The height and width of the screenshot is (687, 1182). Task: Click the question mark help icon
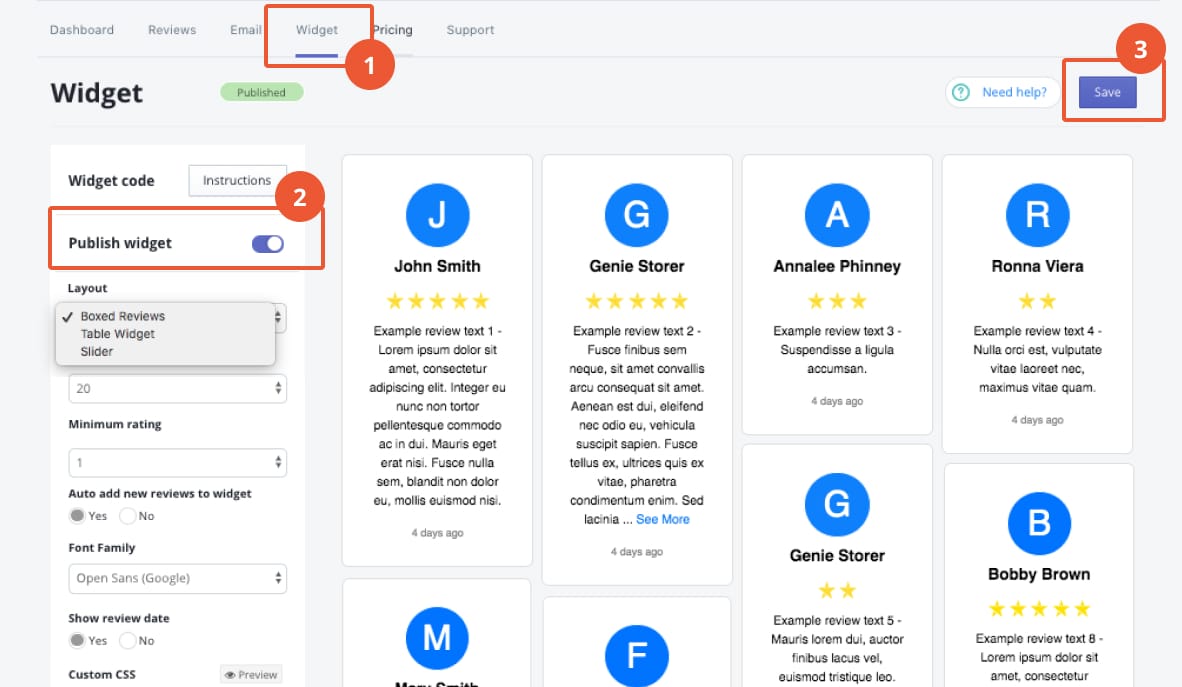[x=960, y=92]
